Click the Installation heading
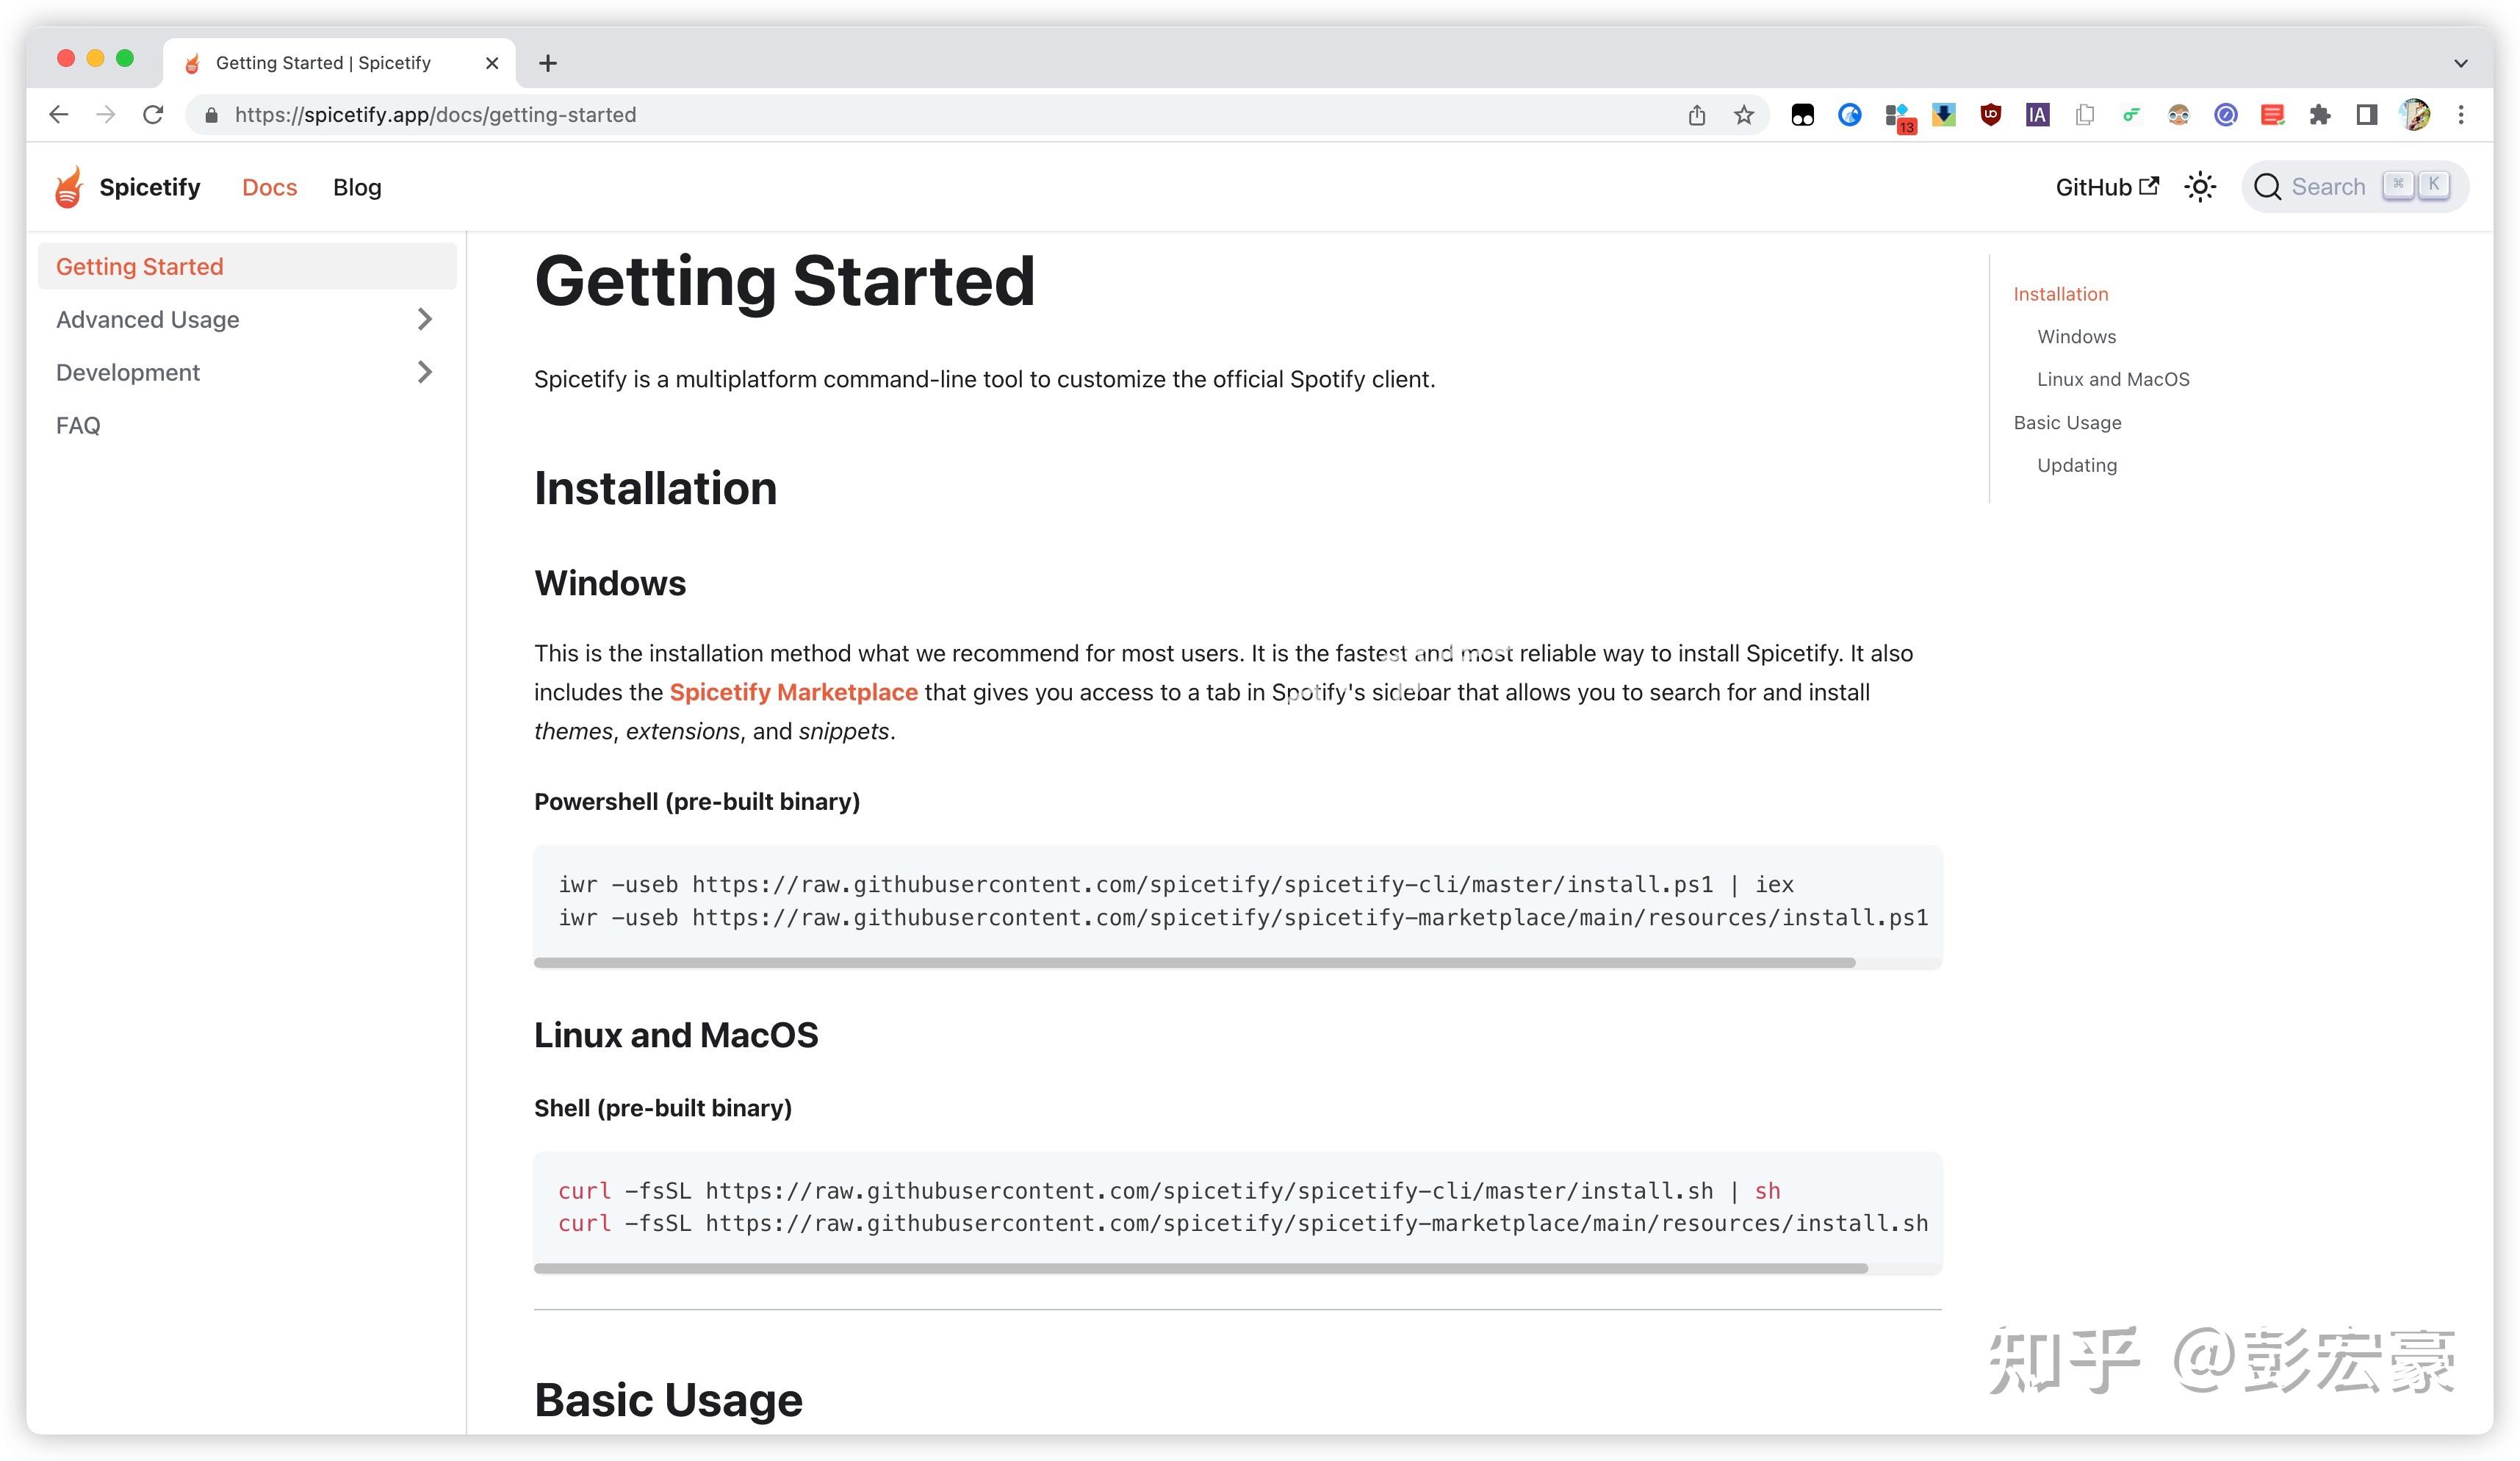 [x=655, y=488]
